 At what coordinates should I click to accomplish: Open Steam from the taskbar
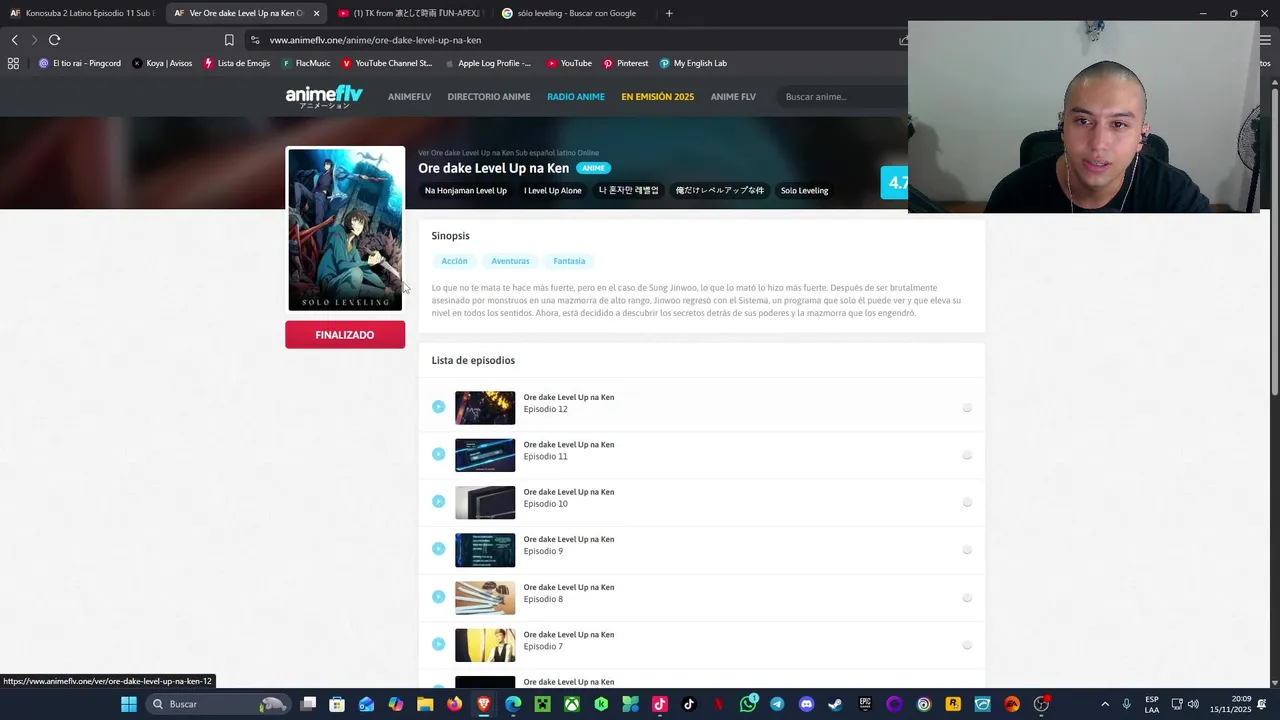[835, 704]
